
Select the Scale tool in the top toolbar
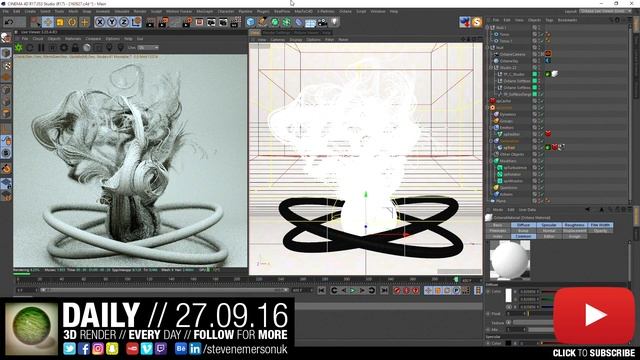60,22
